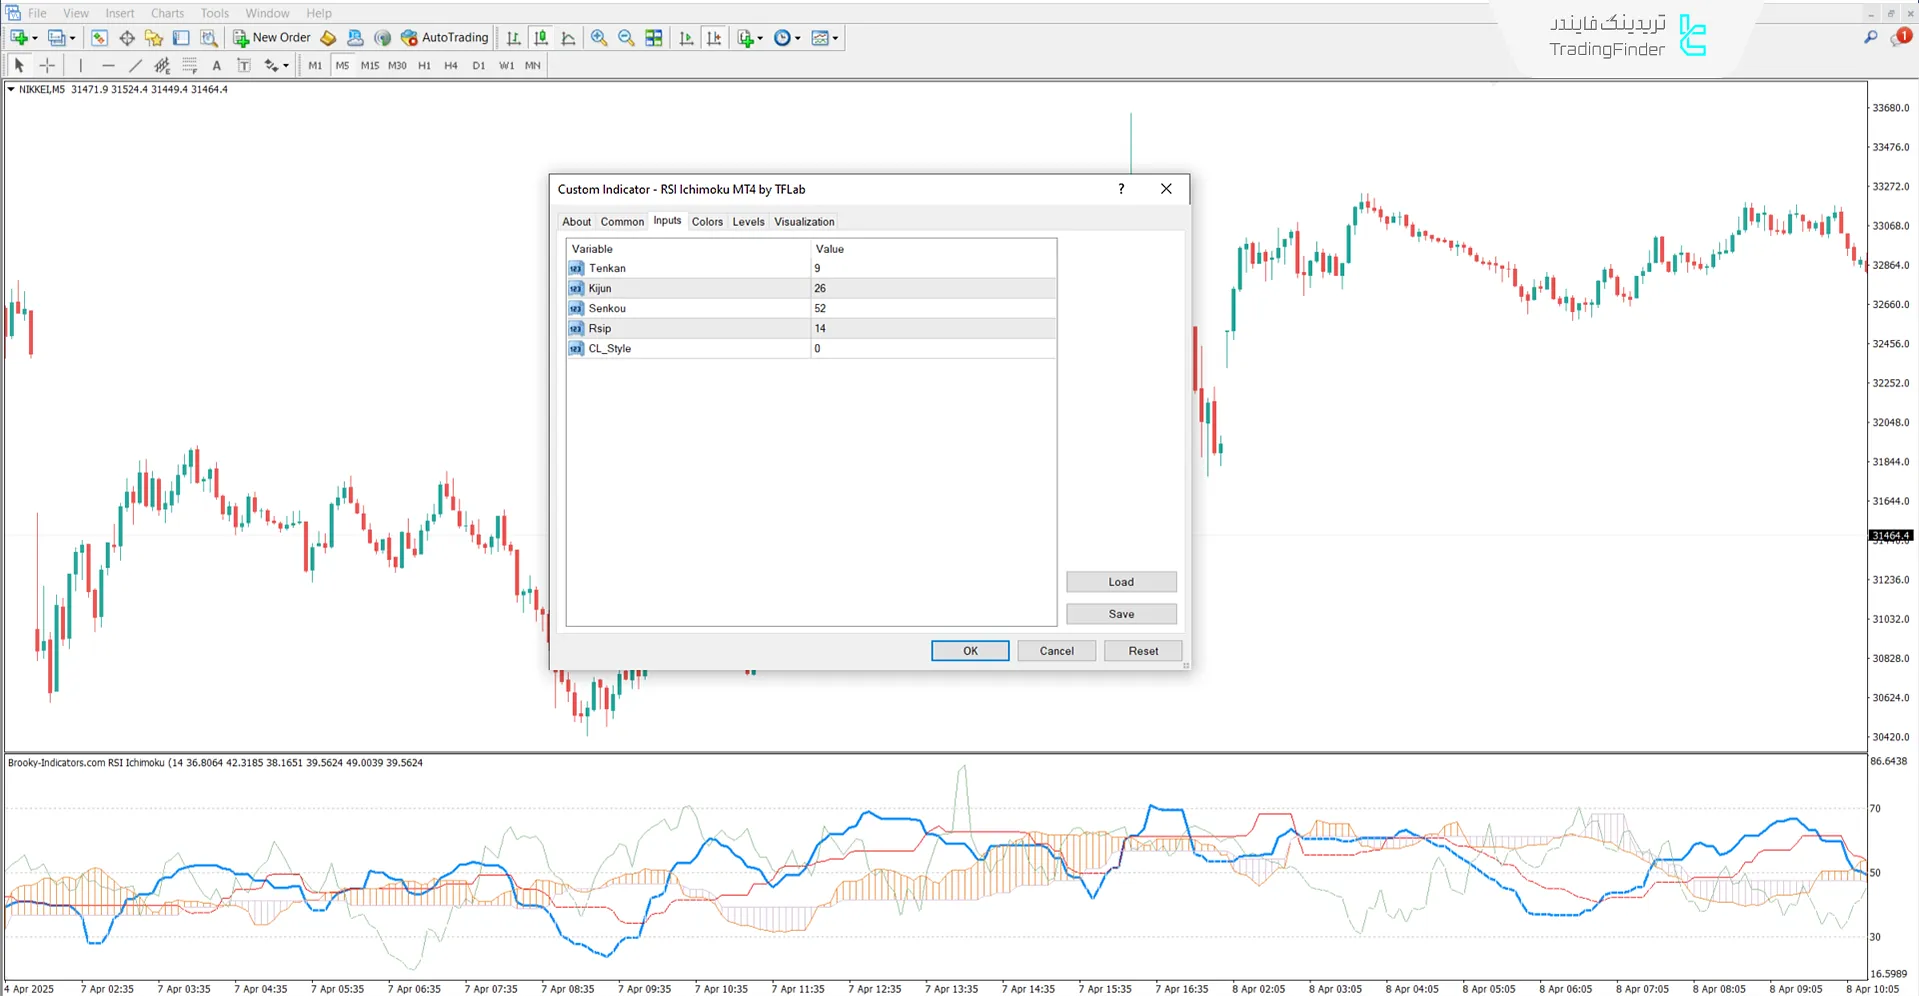Tile the chart windows
Viewport: 1919px width, 996px height.
click(653, 38)
